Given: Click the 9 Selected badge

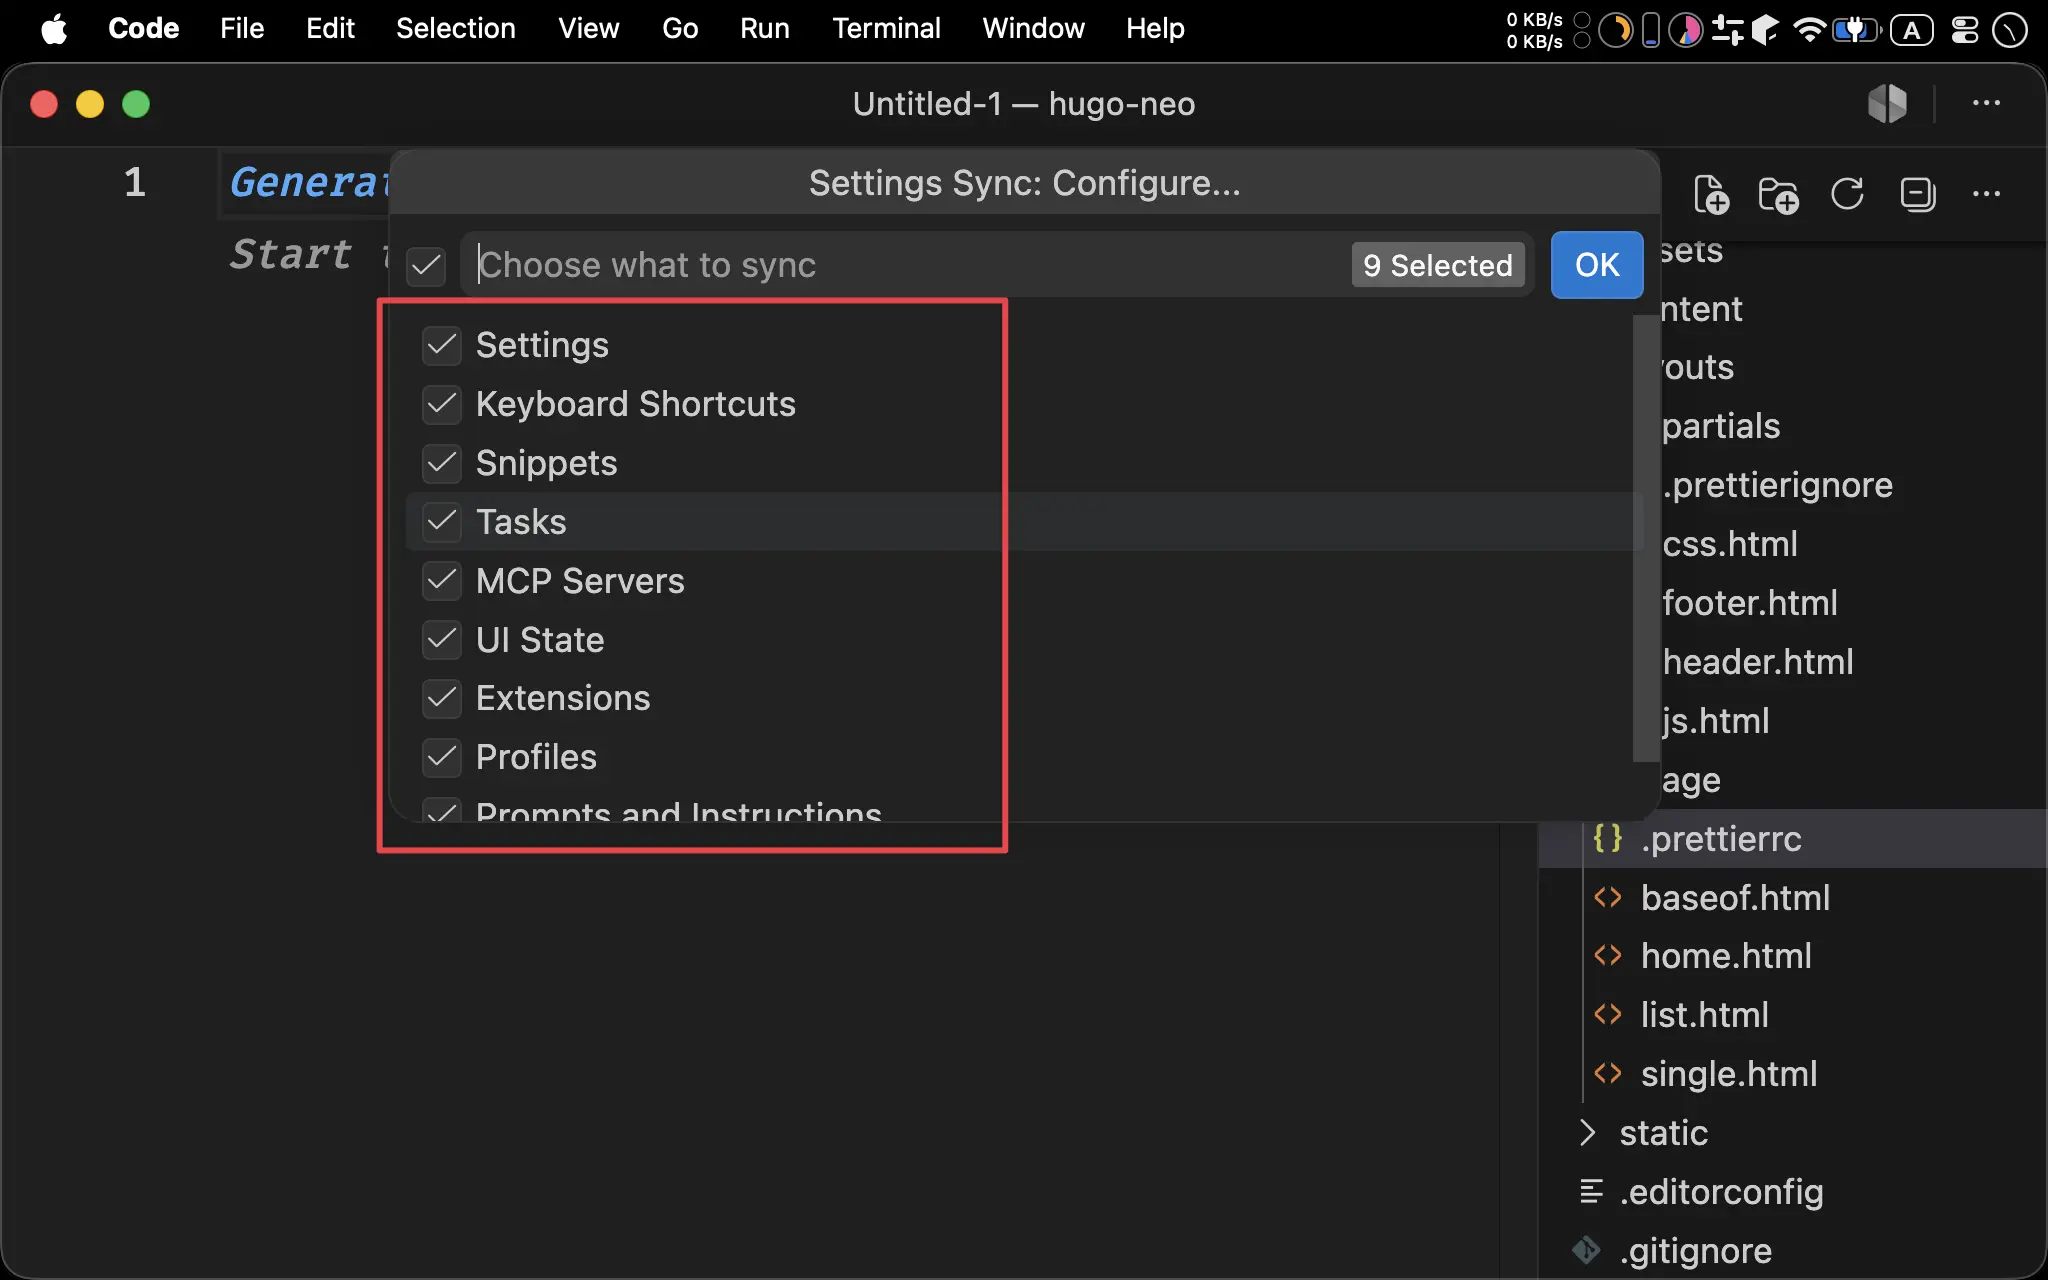Looking at the screenshot, I should (1438, 265).
